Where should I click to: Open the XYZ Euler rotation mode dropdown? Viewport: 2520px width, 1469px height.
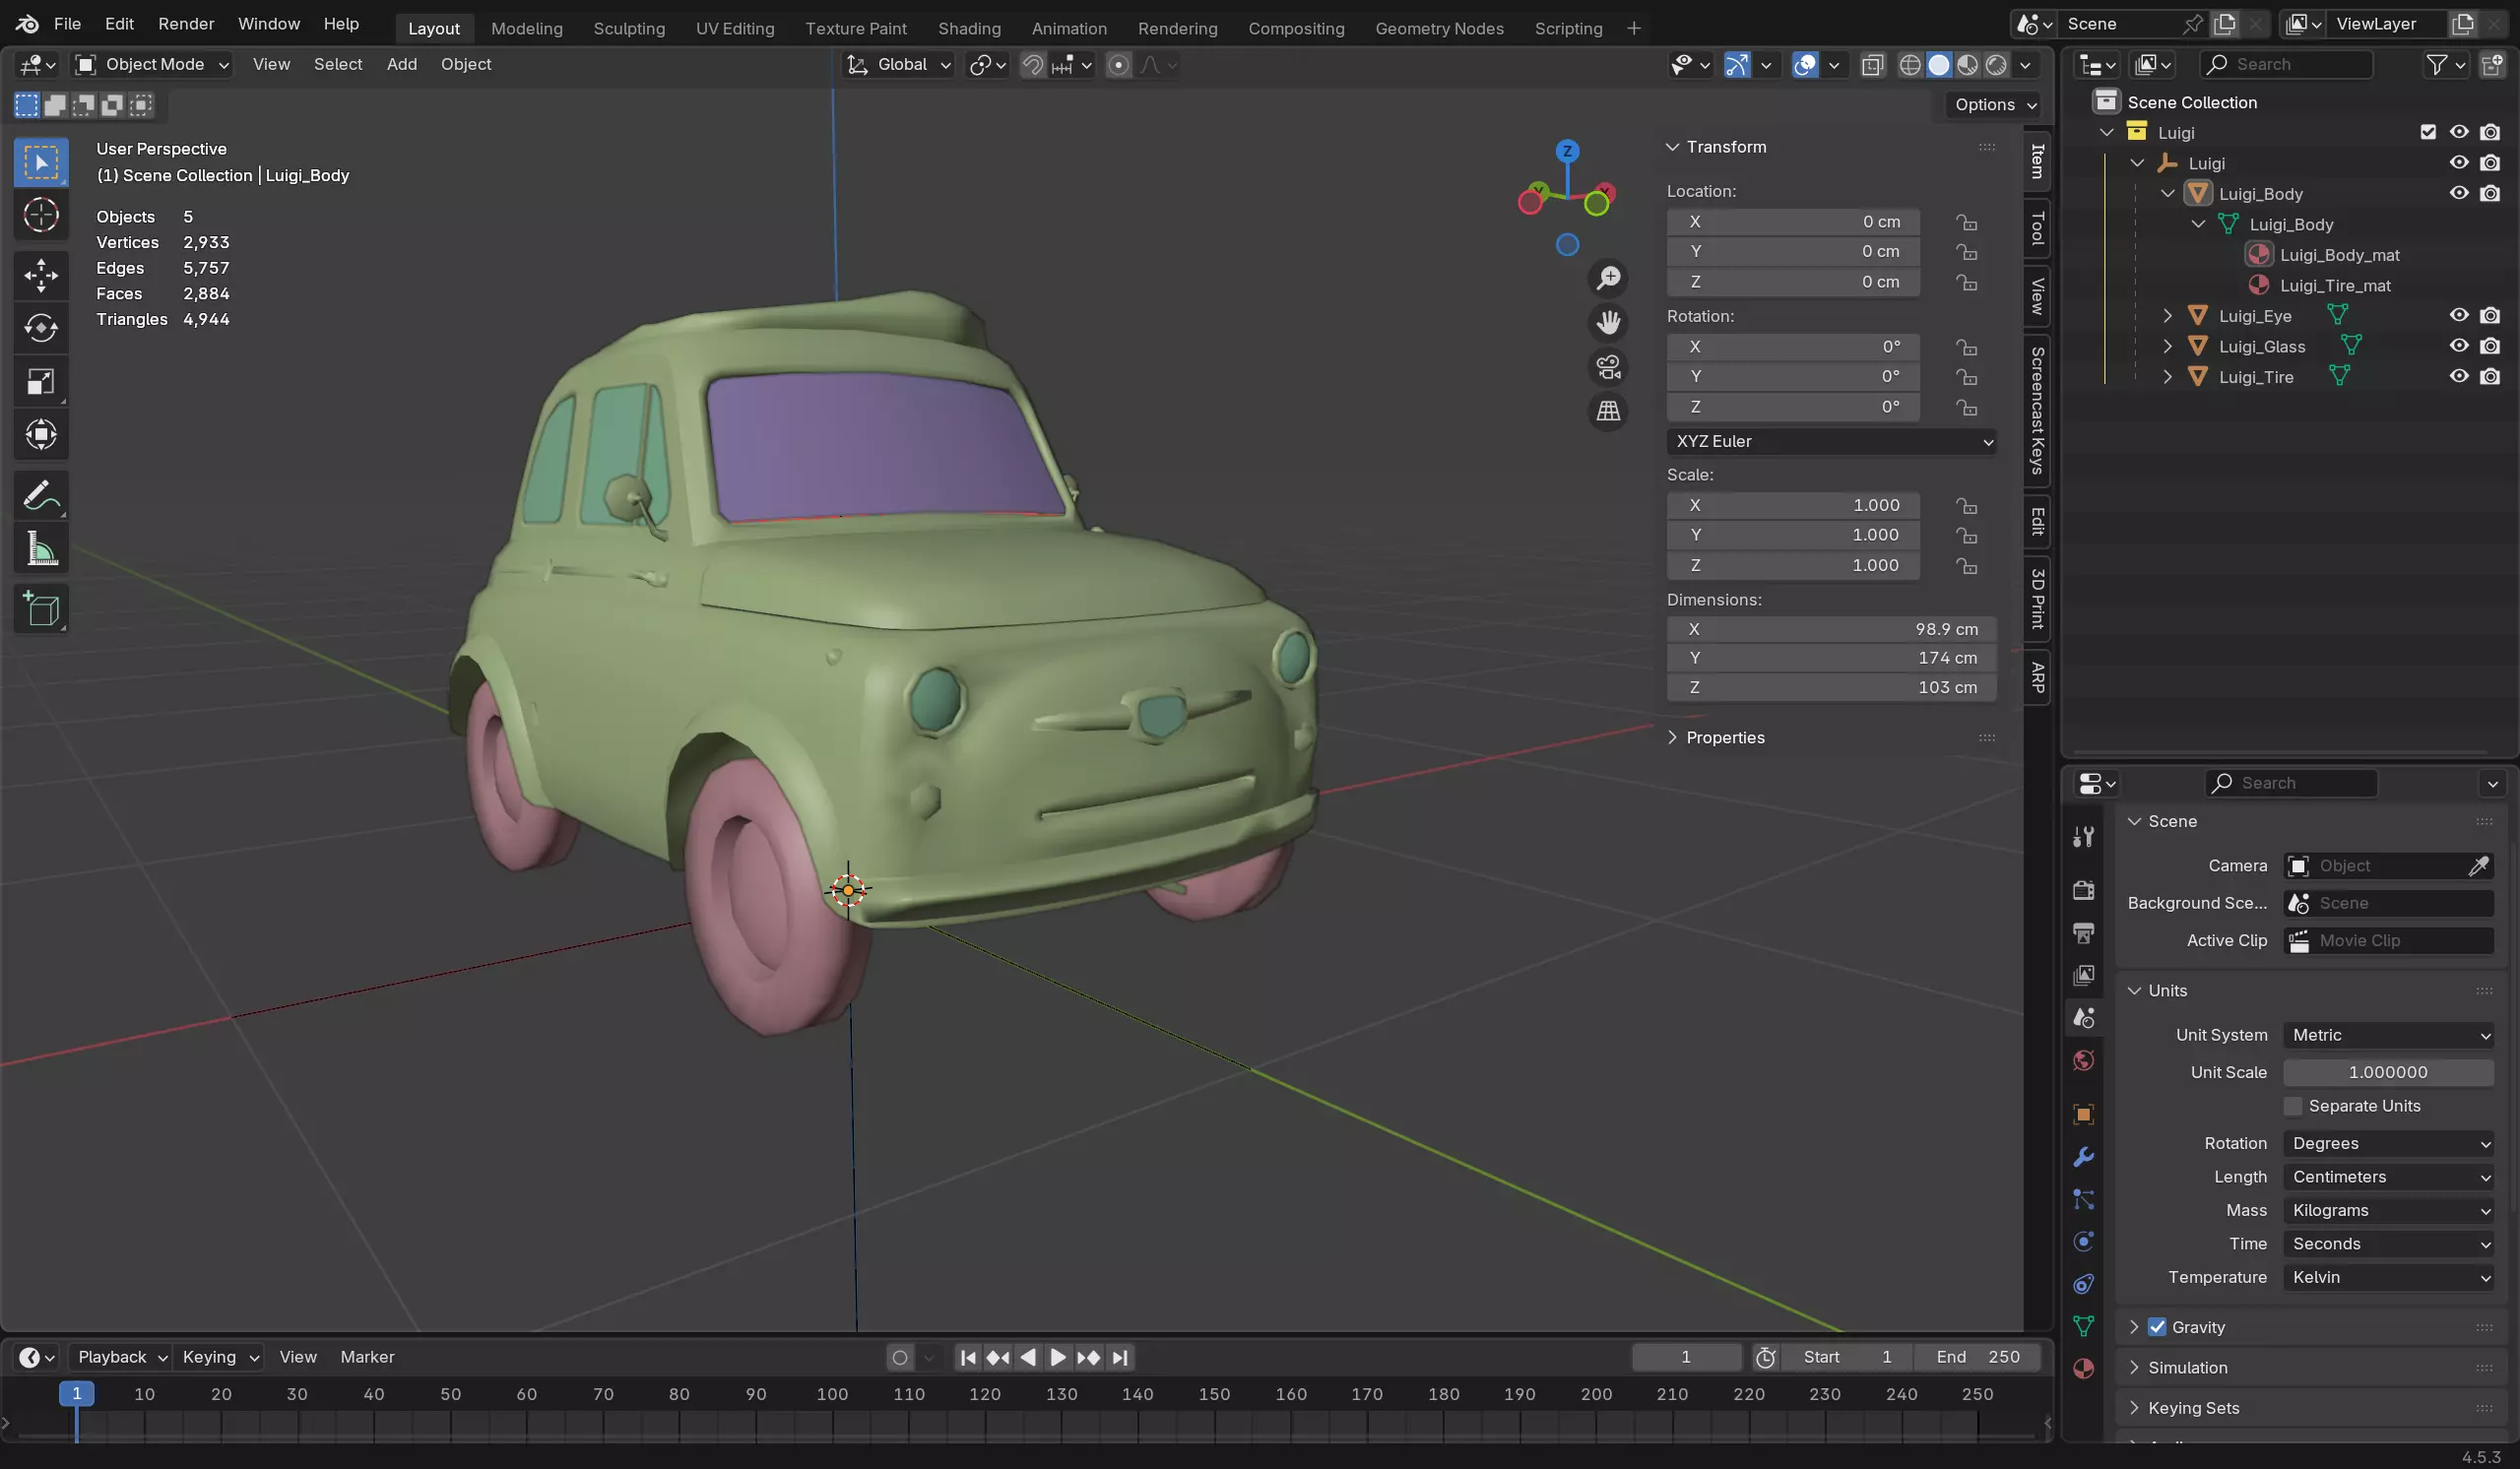click(x=1831, y=441)
